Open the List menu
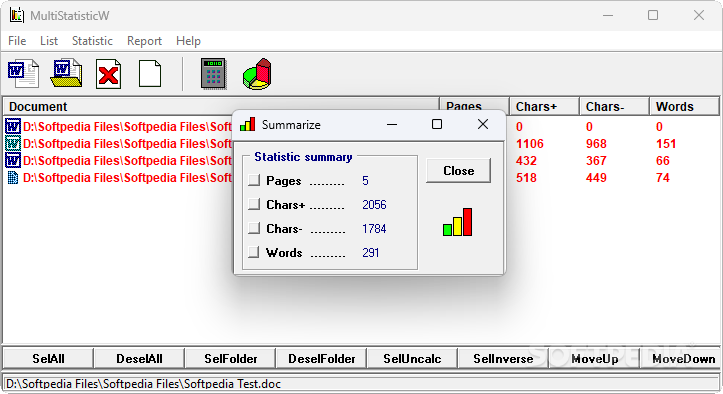 click(x=49, y=41)
